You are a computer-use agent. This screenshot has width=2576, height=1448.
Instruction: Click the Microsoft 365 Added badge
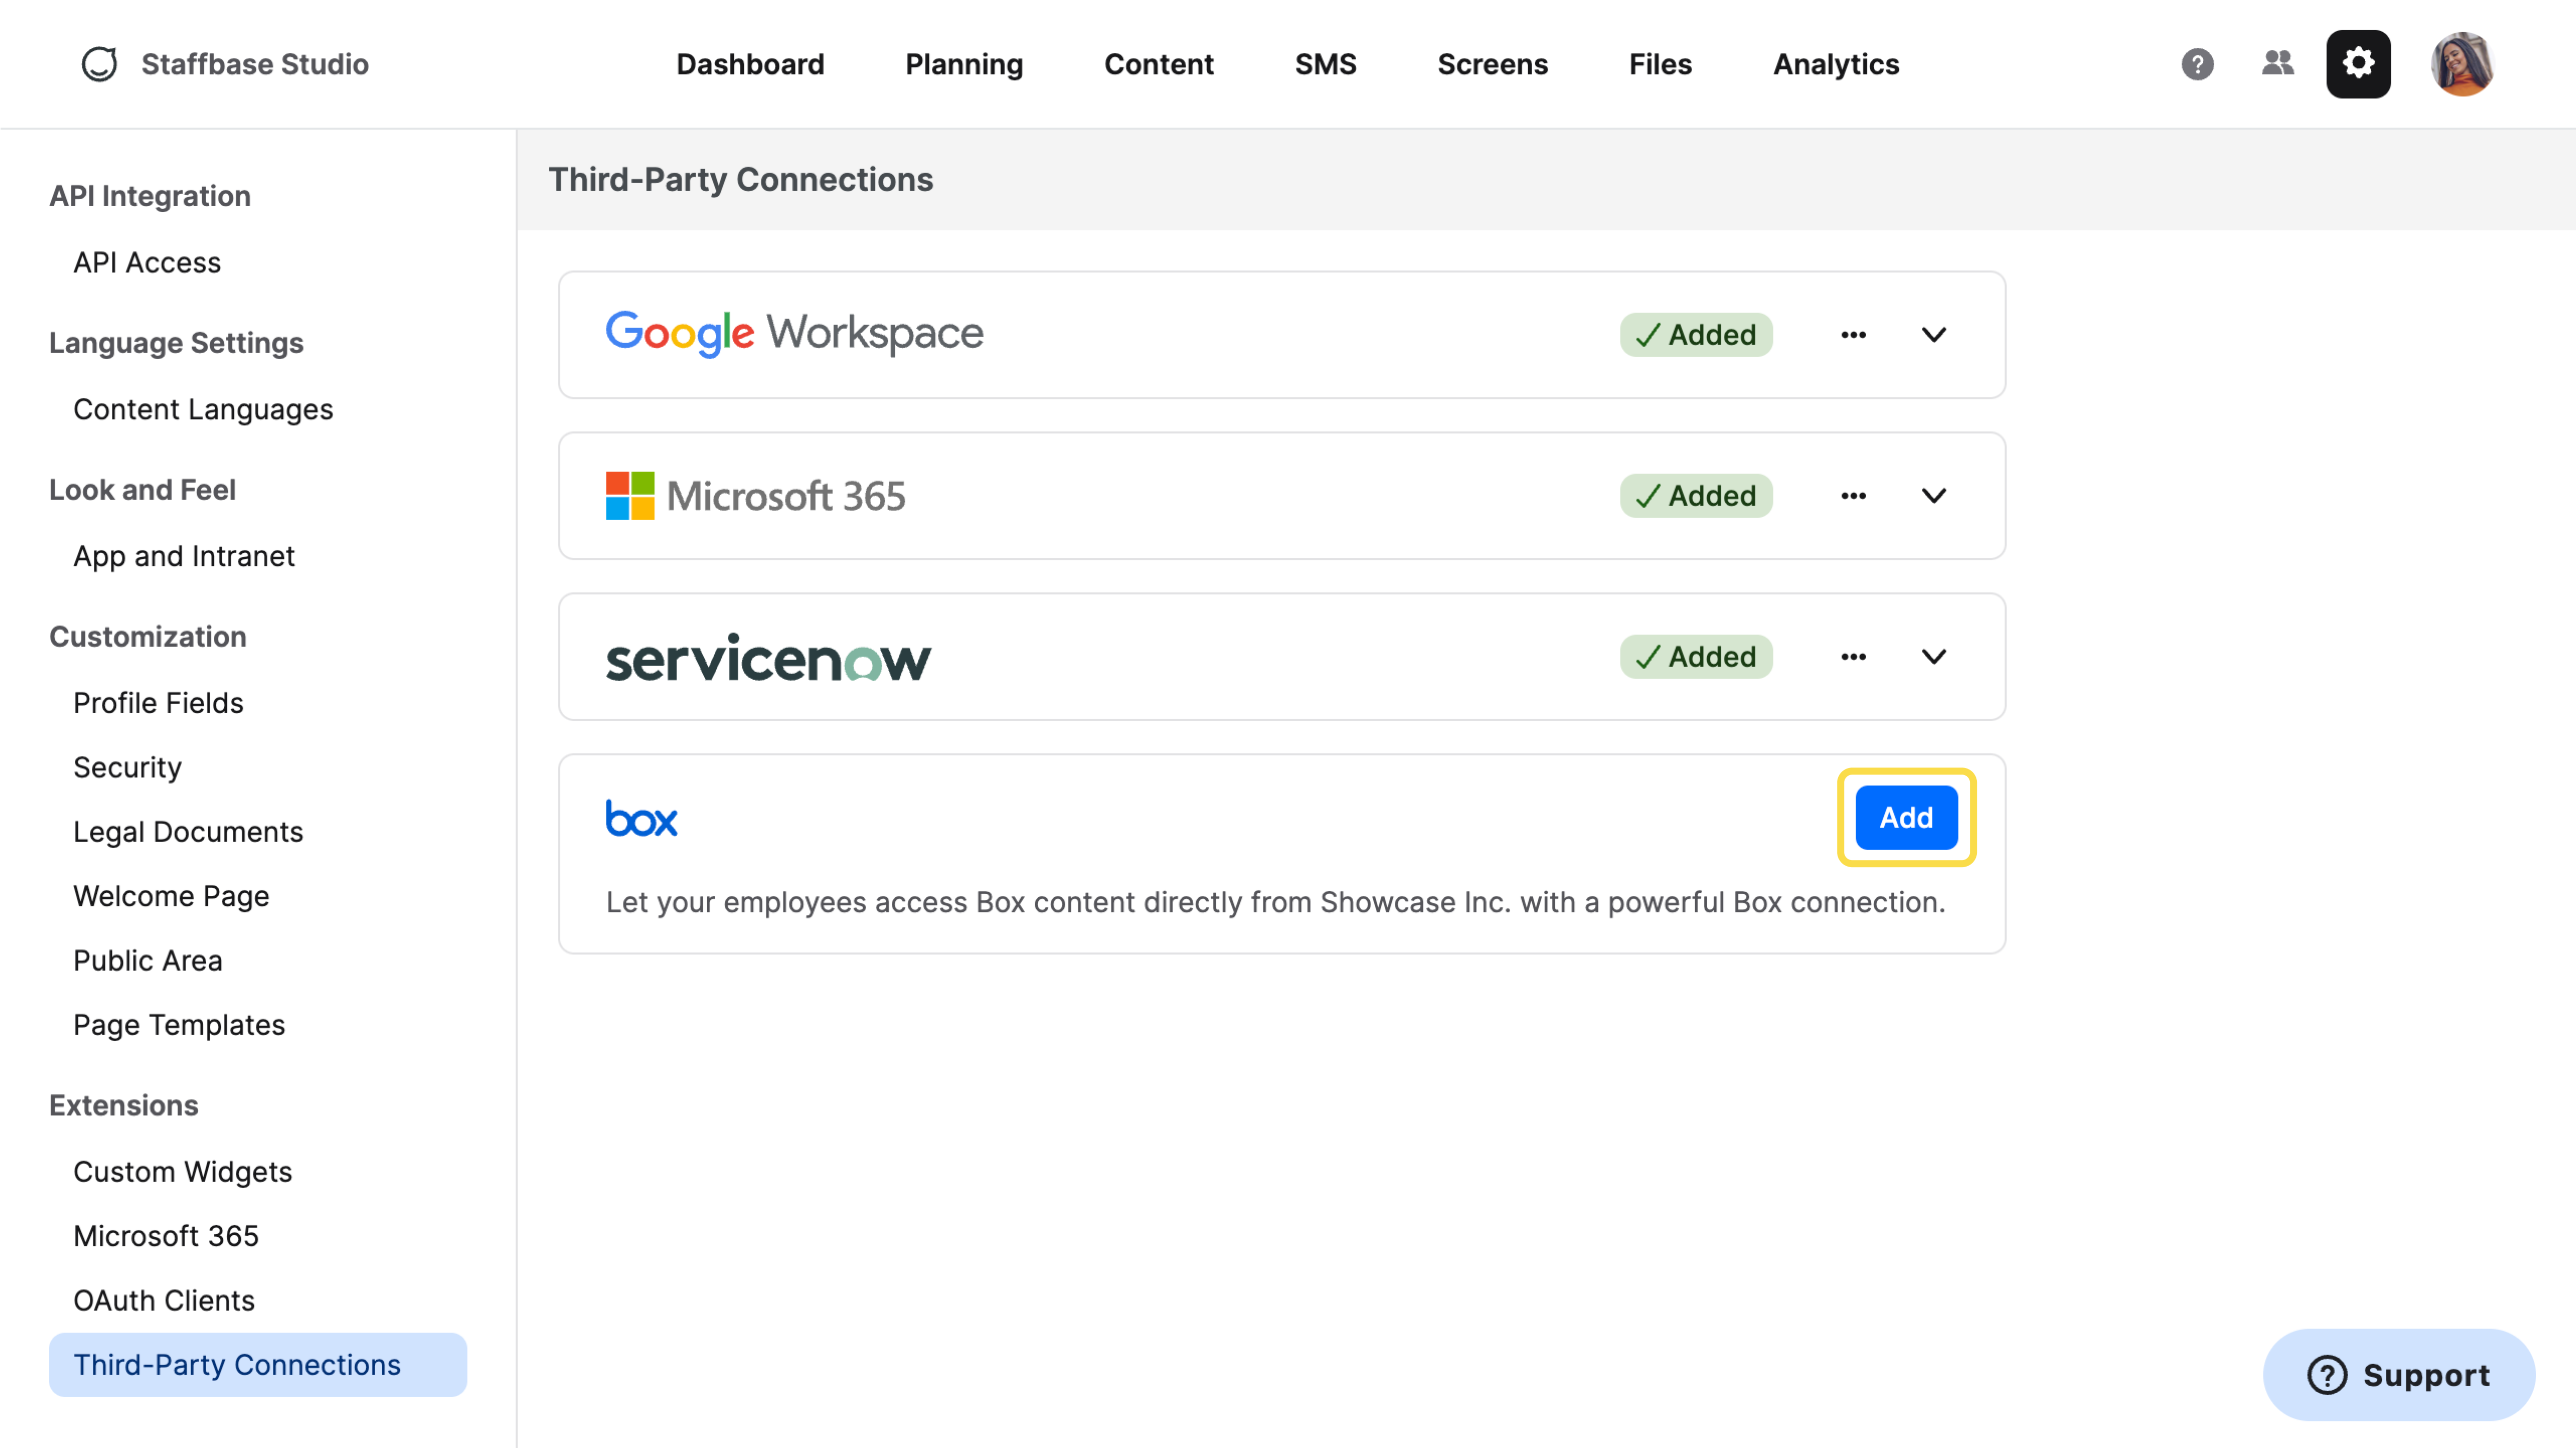click(x=1696, y=496)
